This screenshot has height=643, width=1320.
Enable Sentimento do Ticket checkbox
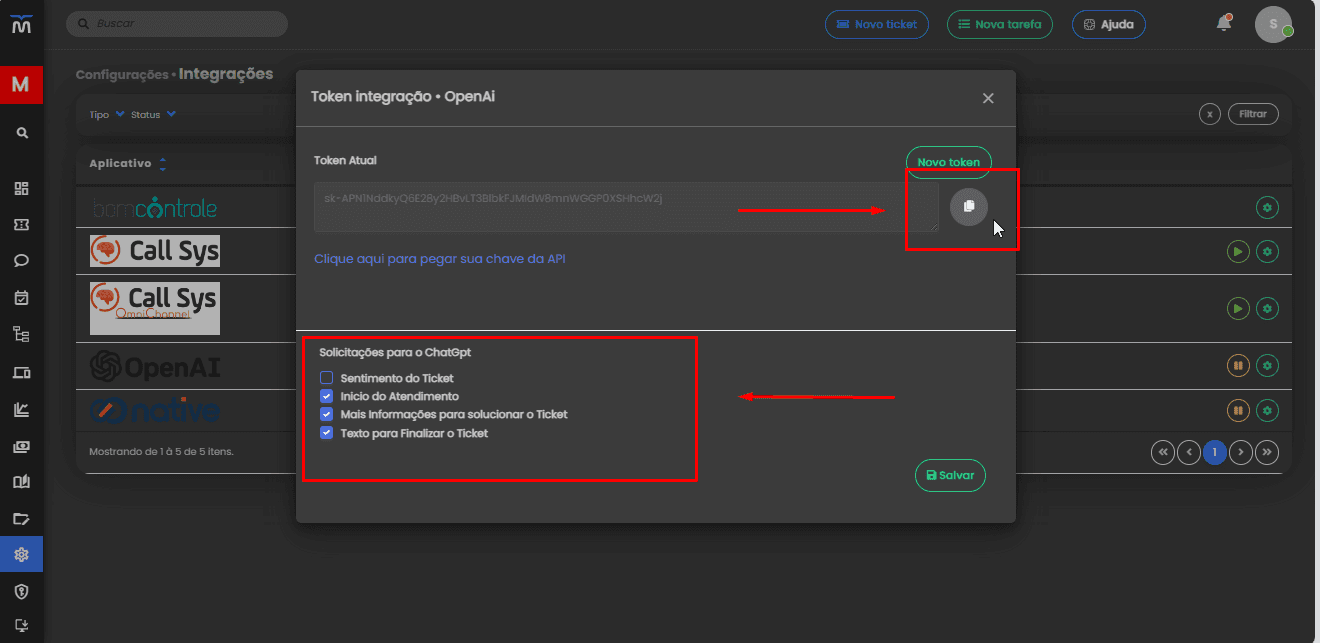pyautogui.click(x=326, y=378)
